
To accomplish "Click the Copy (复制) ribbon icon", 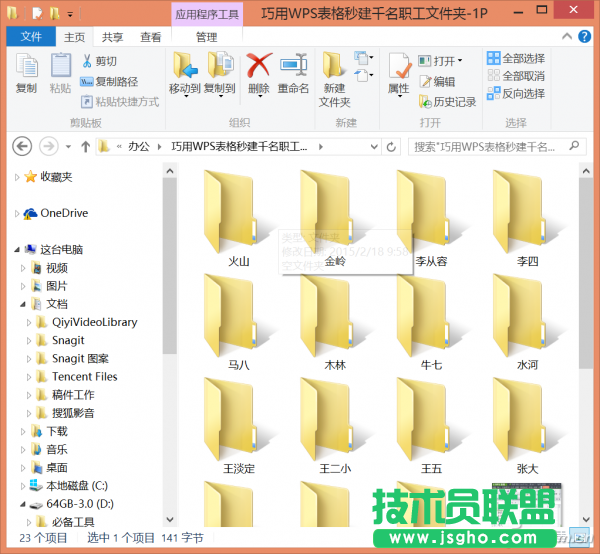I will click(x=26, y=65).
